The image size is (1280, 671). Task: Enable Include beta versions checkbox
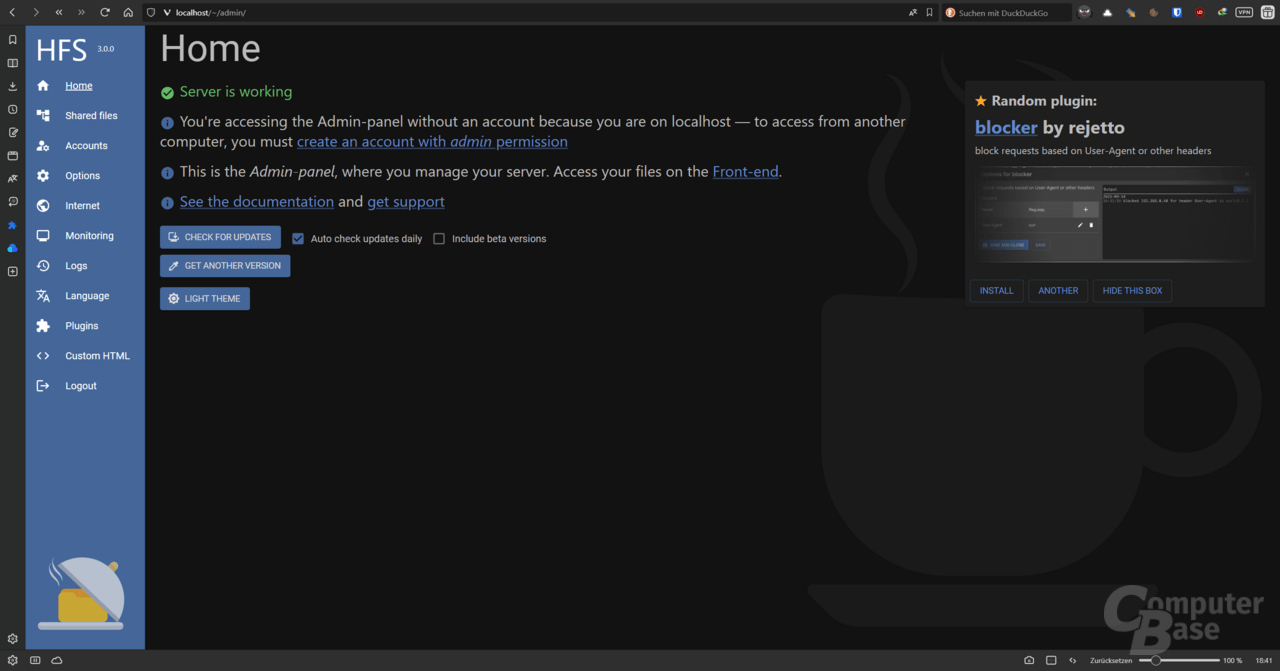439,239
